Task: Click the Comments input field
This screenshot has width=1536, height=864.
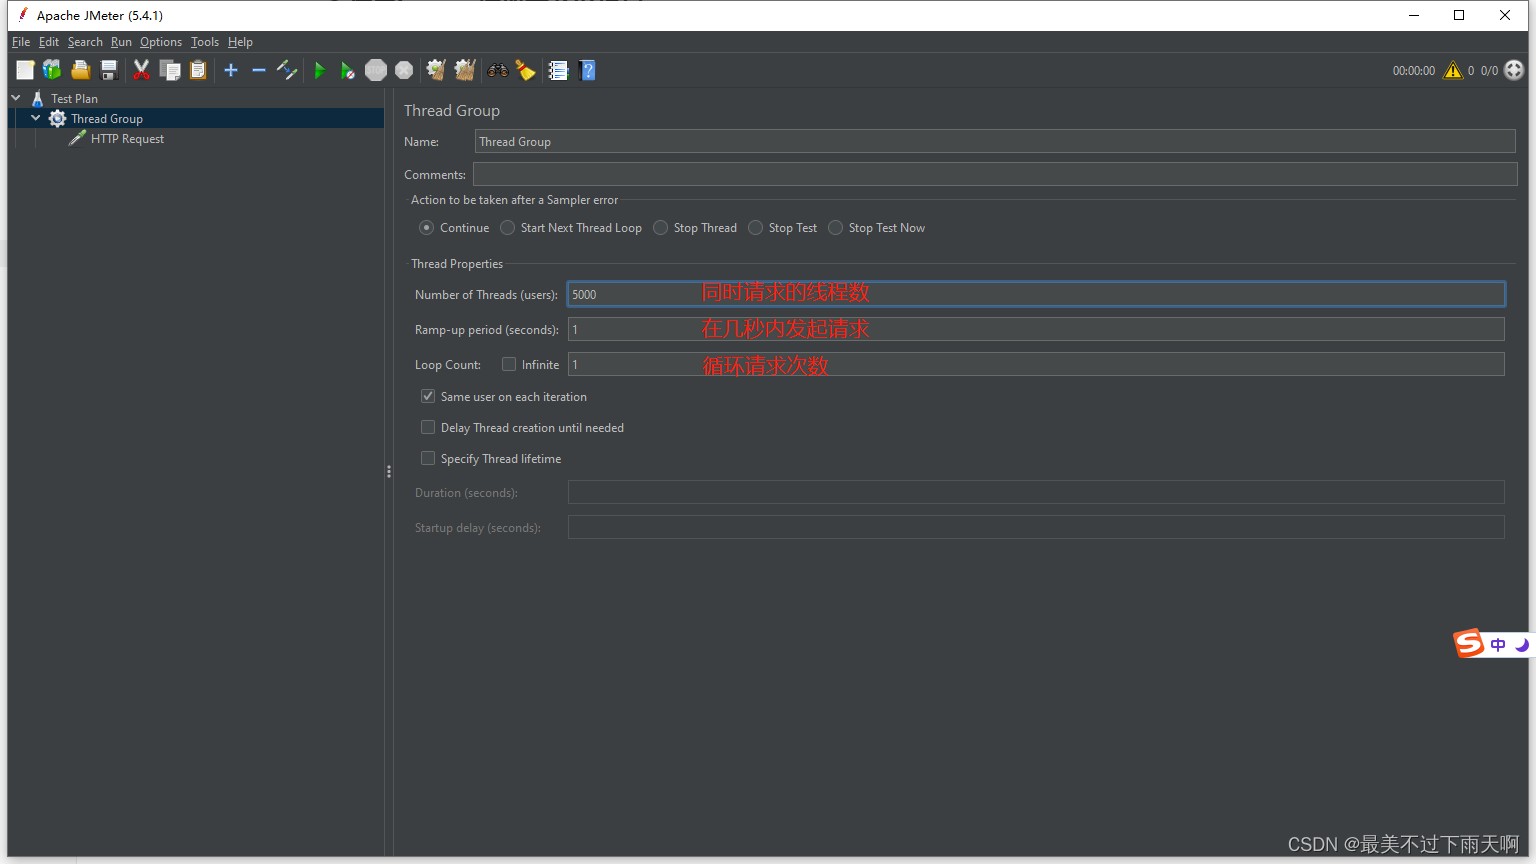Action: click(x=995, y=174)
